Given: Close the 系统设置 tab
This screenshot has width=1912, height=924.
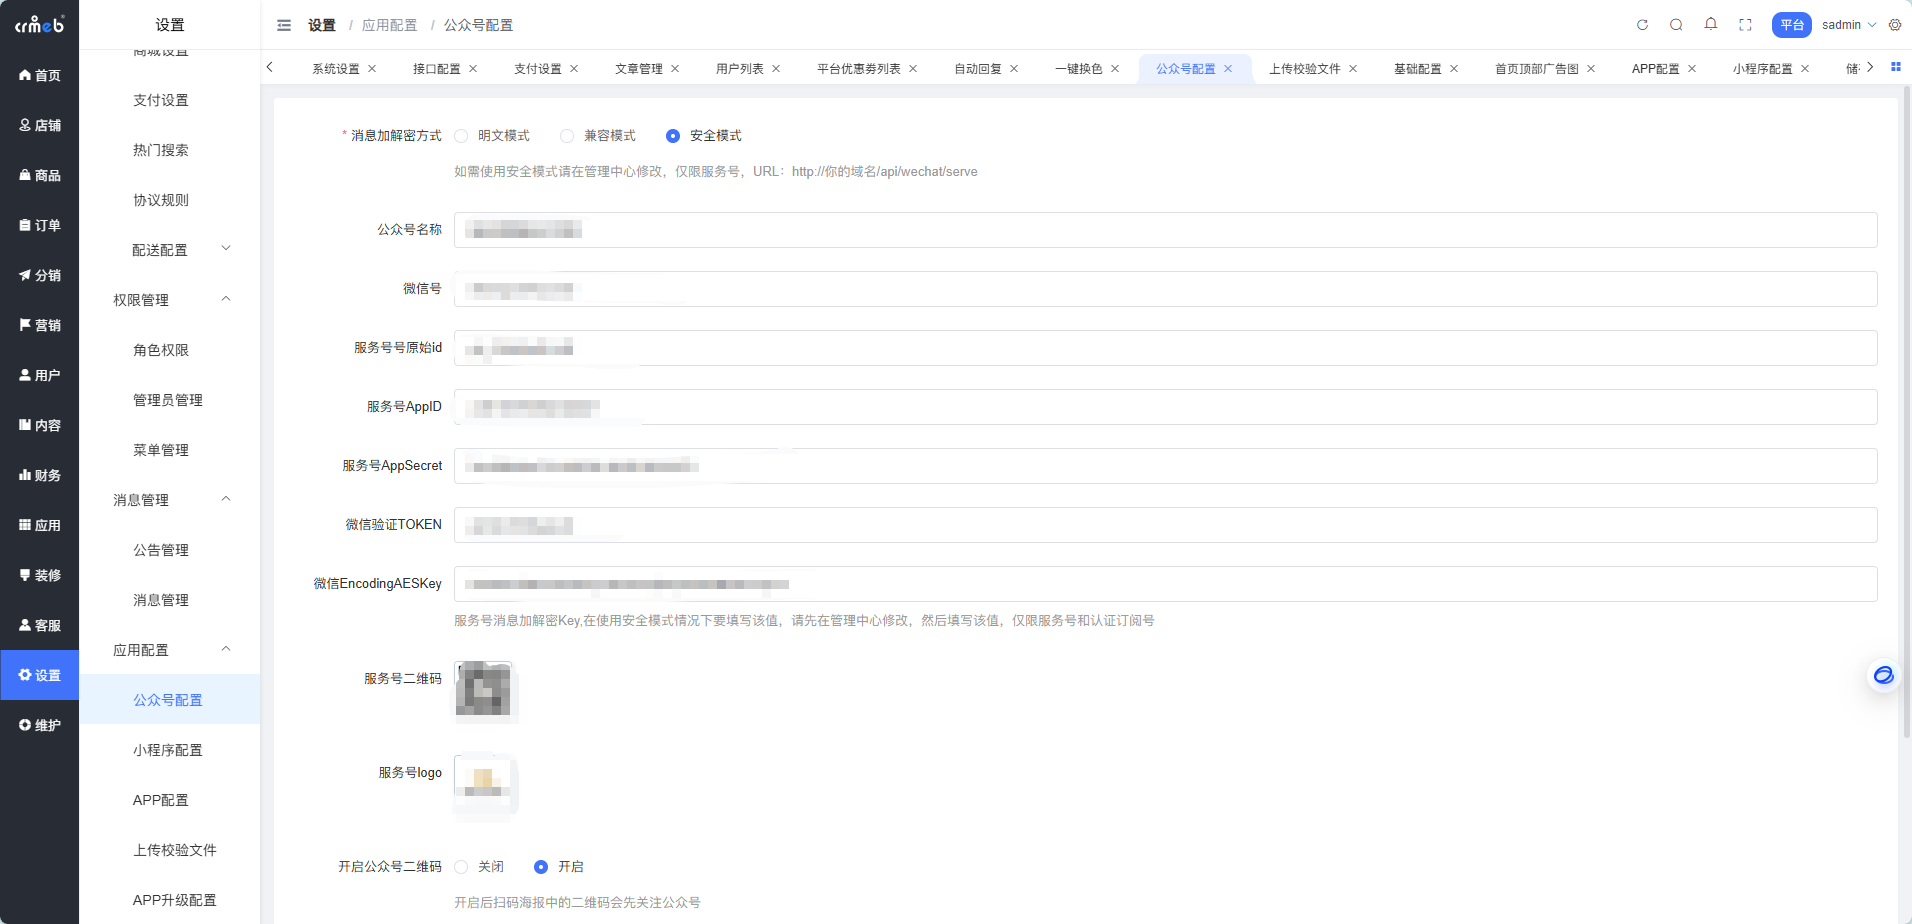Looking at the screenshot, I should pos(372,69).
